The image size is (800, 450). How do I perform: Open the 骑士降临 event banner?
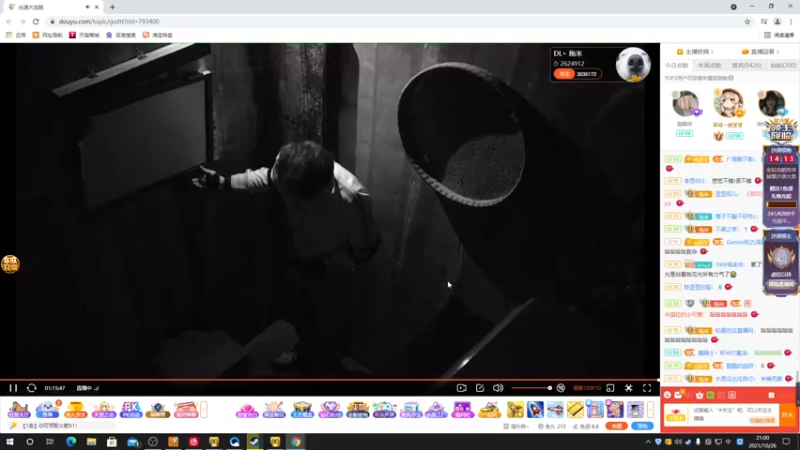[x=781, y=132]
